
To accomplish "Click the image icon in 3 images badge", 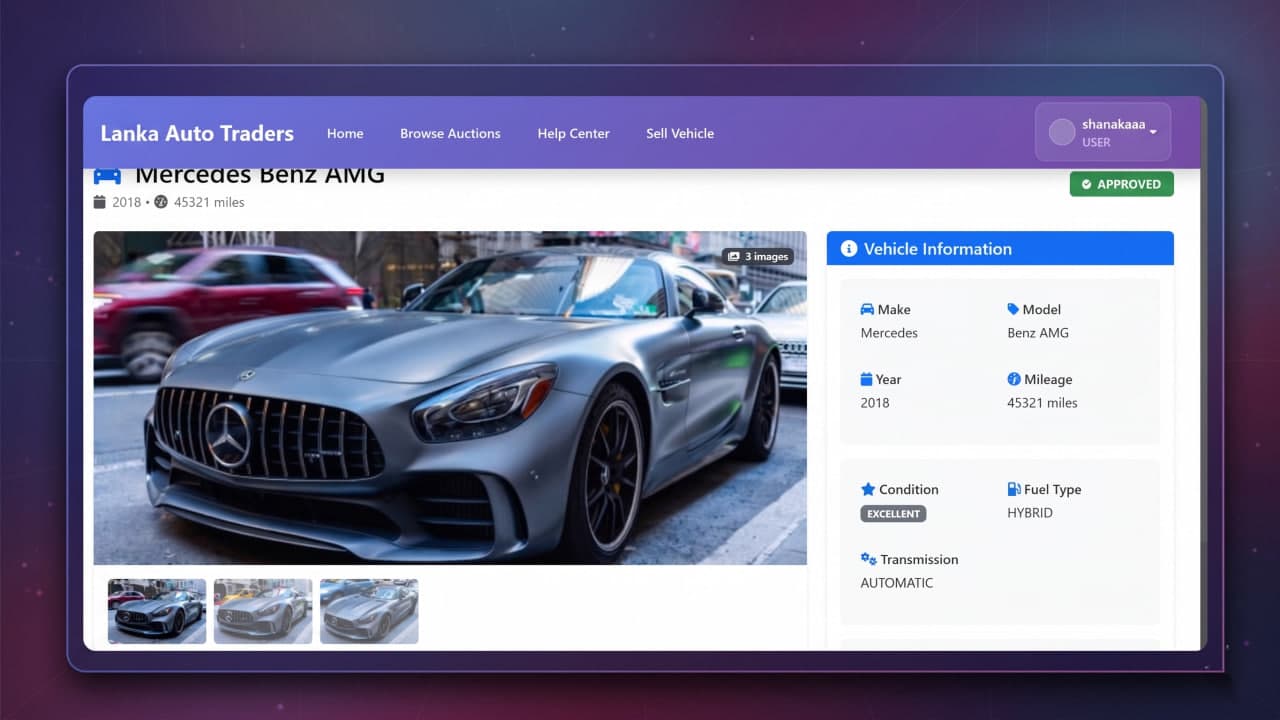I will pos(734,257).
